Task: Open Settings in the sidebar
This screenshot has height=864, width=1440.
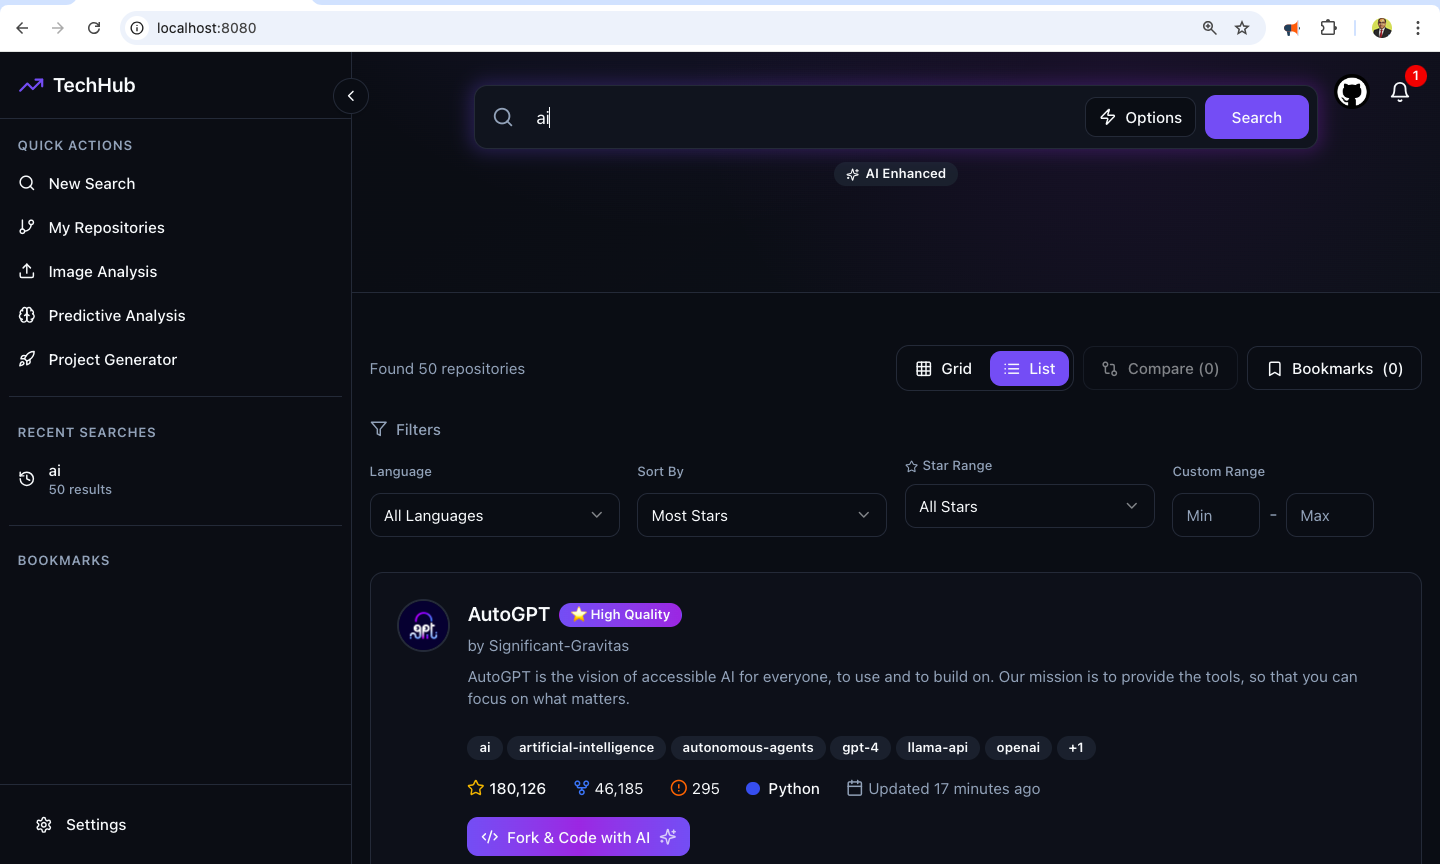Action: point(80,825)
